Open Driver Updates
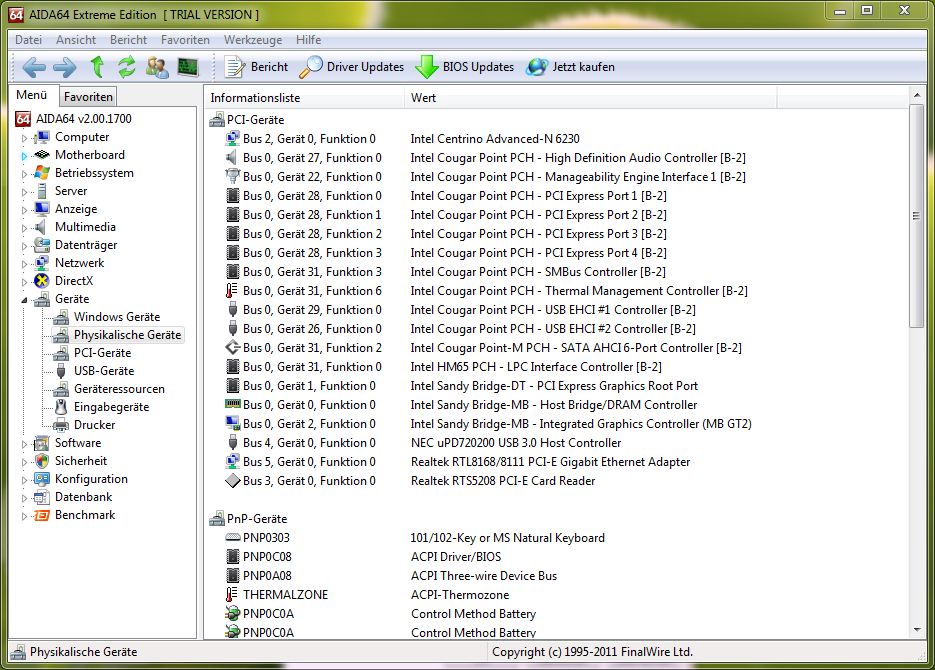The width and height of the screenshot is (935, 670). click(351, 67)
